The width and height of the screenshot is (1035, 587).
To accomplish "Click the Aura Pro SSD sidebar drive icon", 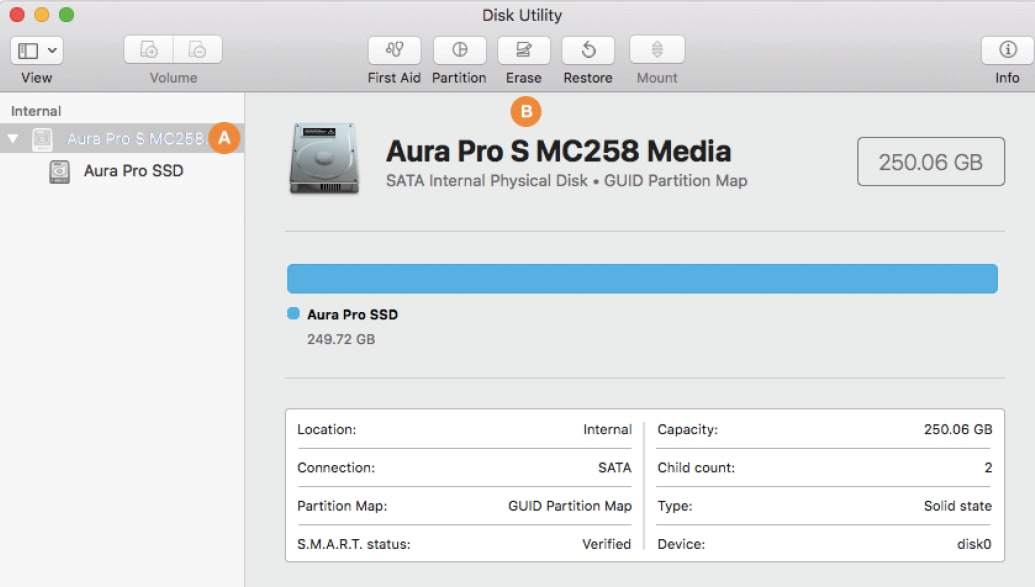I will 60,171.
